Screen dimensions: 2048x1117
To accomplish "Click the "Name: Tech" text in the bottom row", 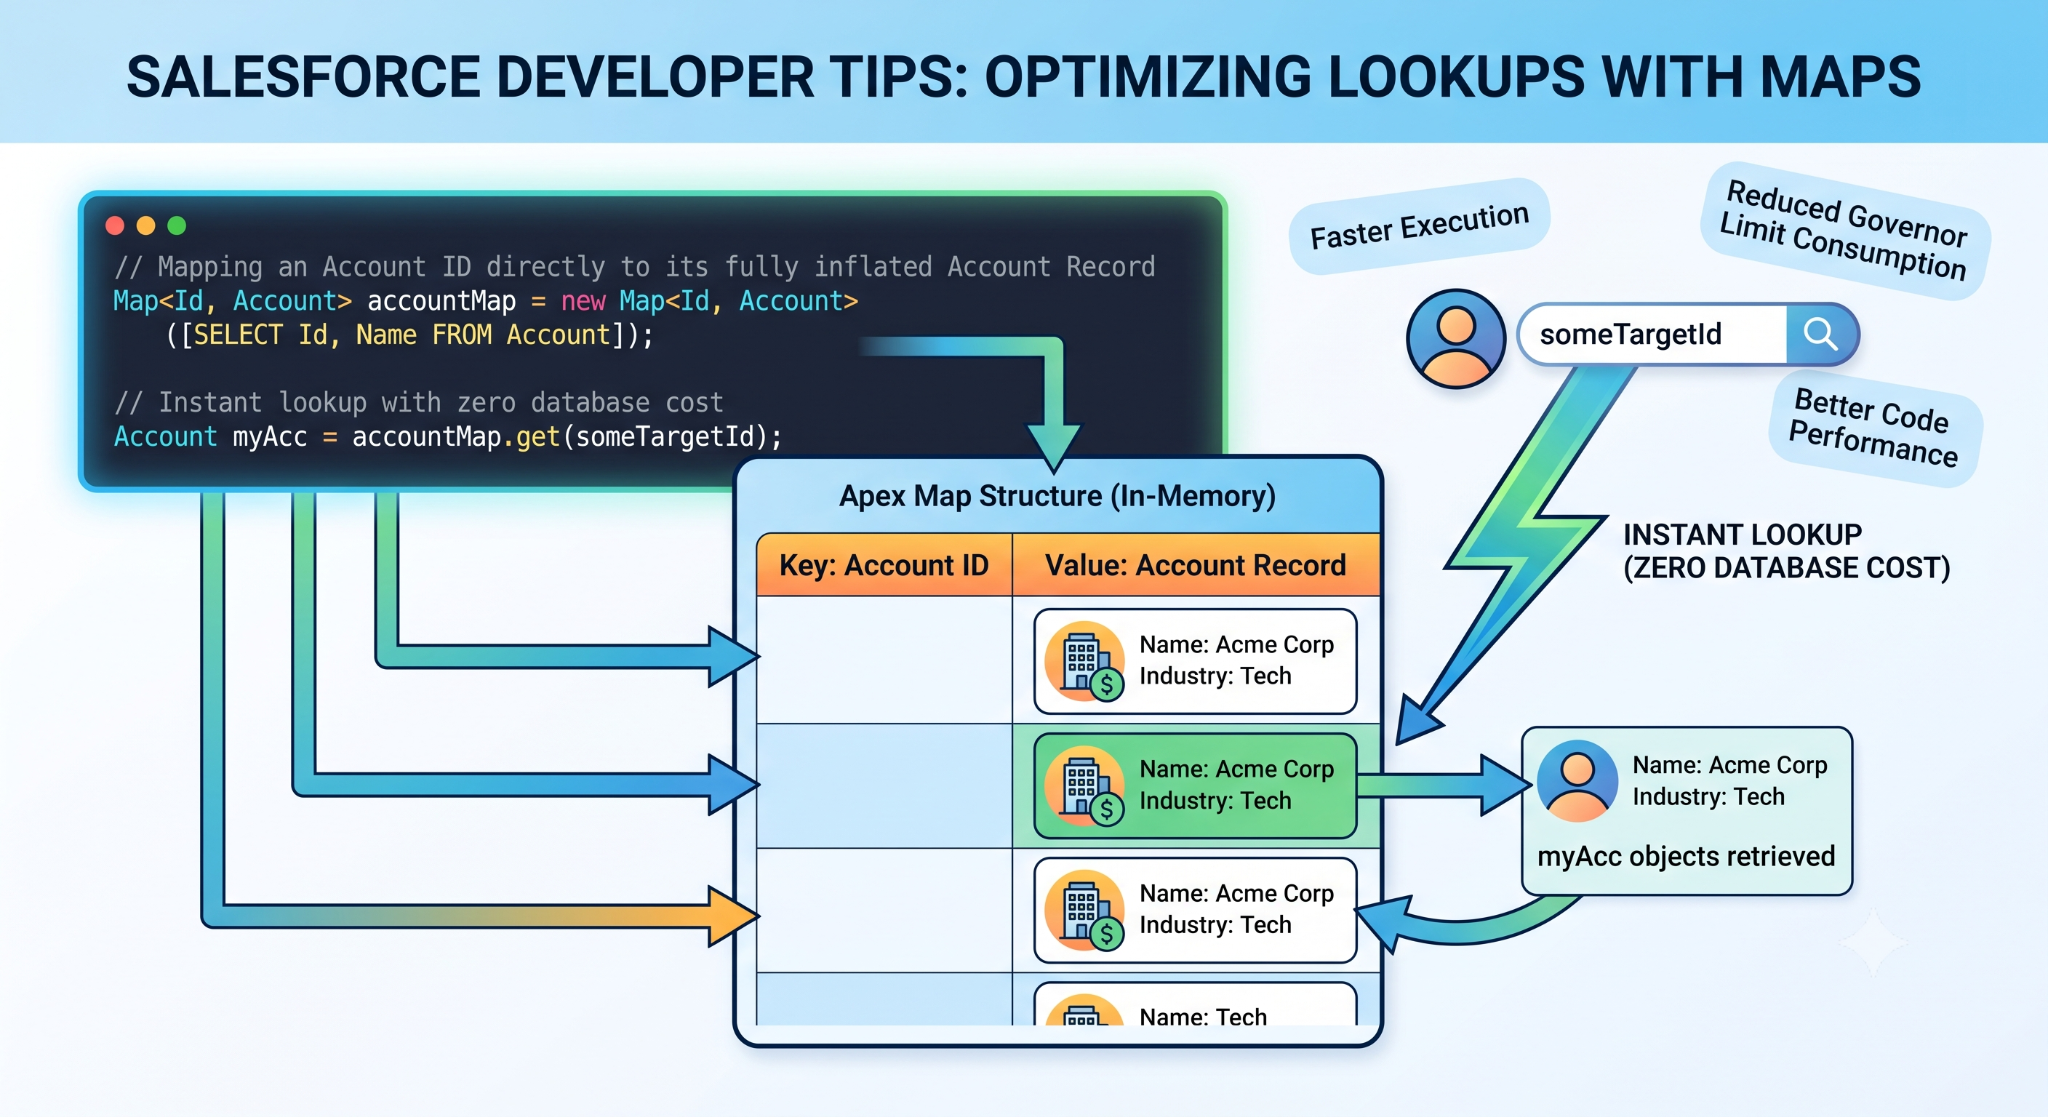I will 1203,1017.
